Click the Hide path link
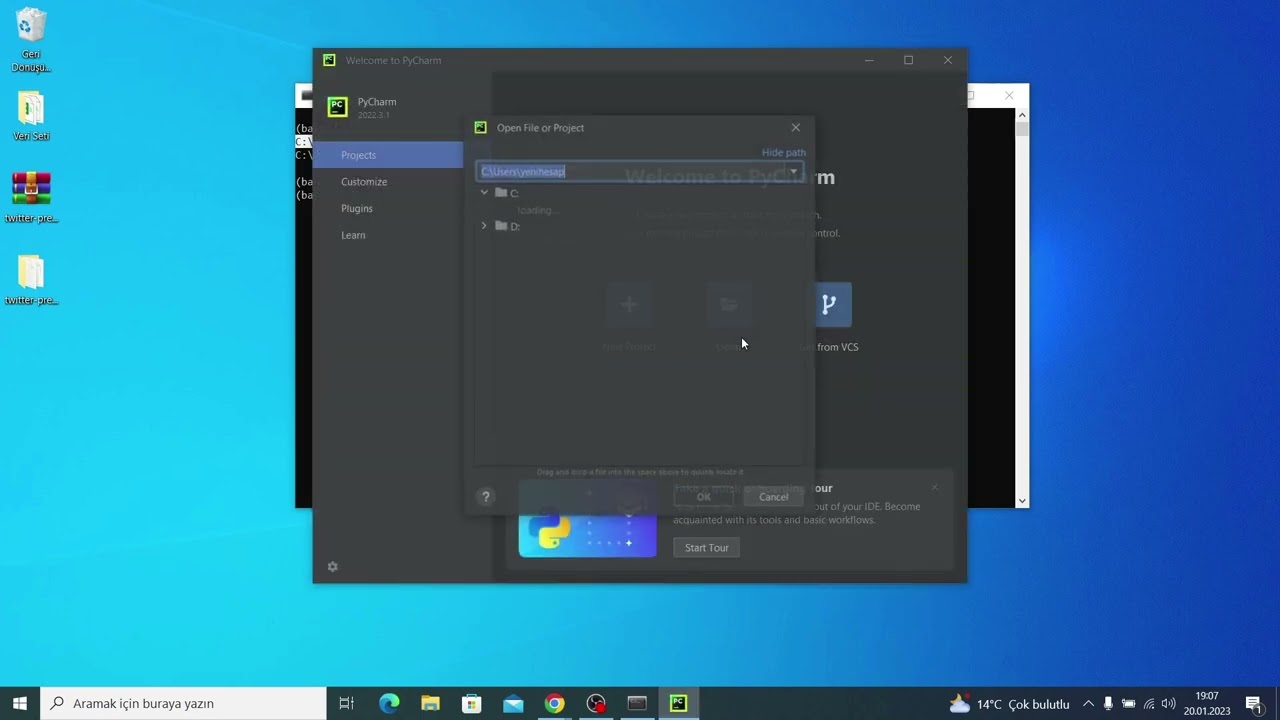The height and width of the screenshot is (720, 1280). (783, 152)
